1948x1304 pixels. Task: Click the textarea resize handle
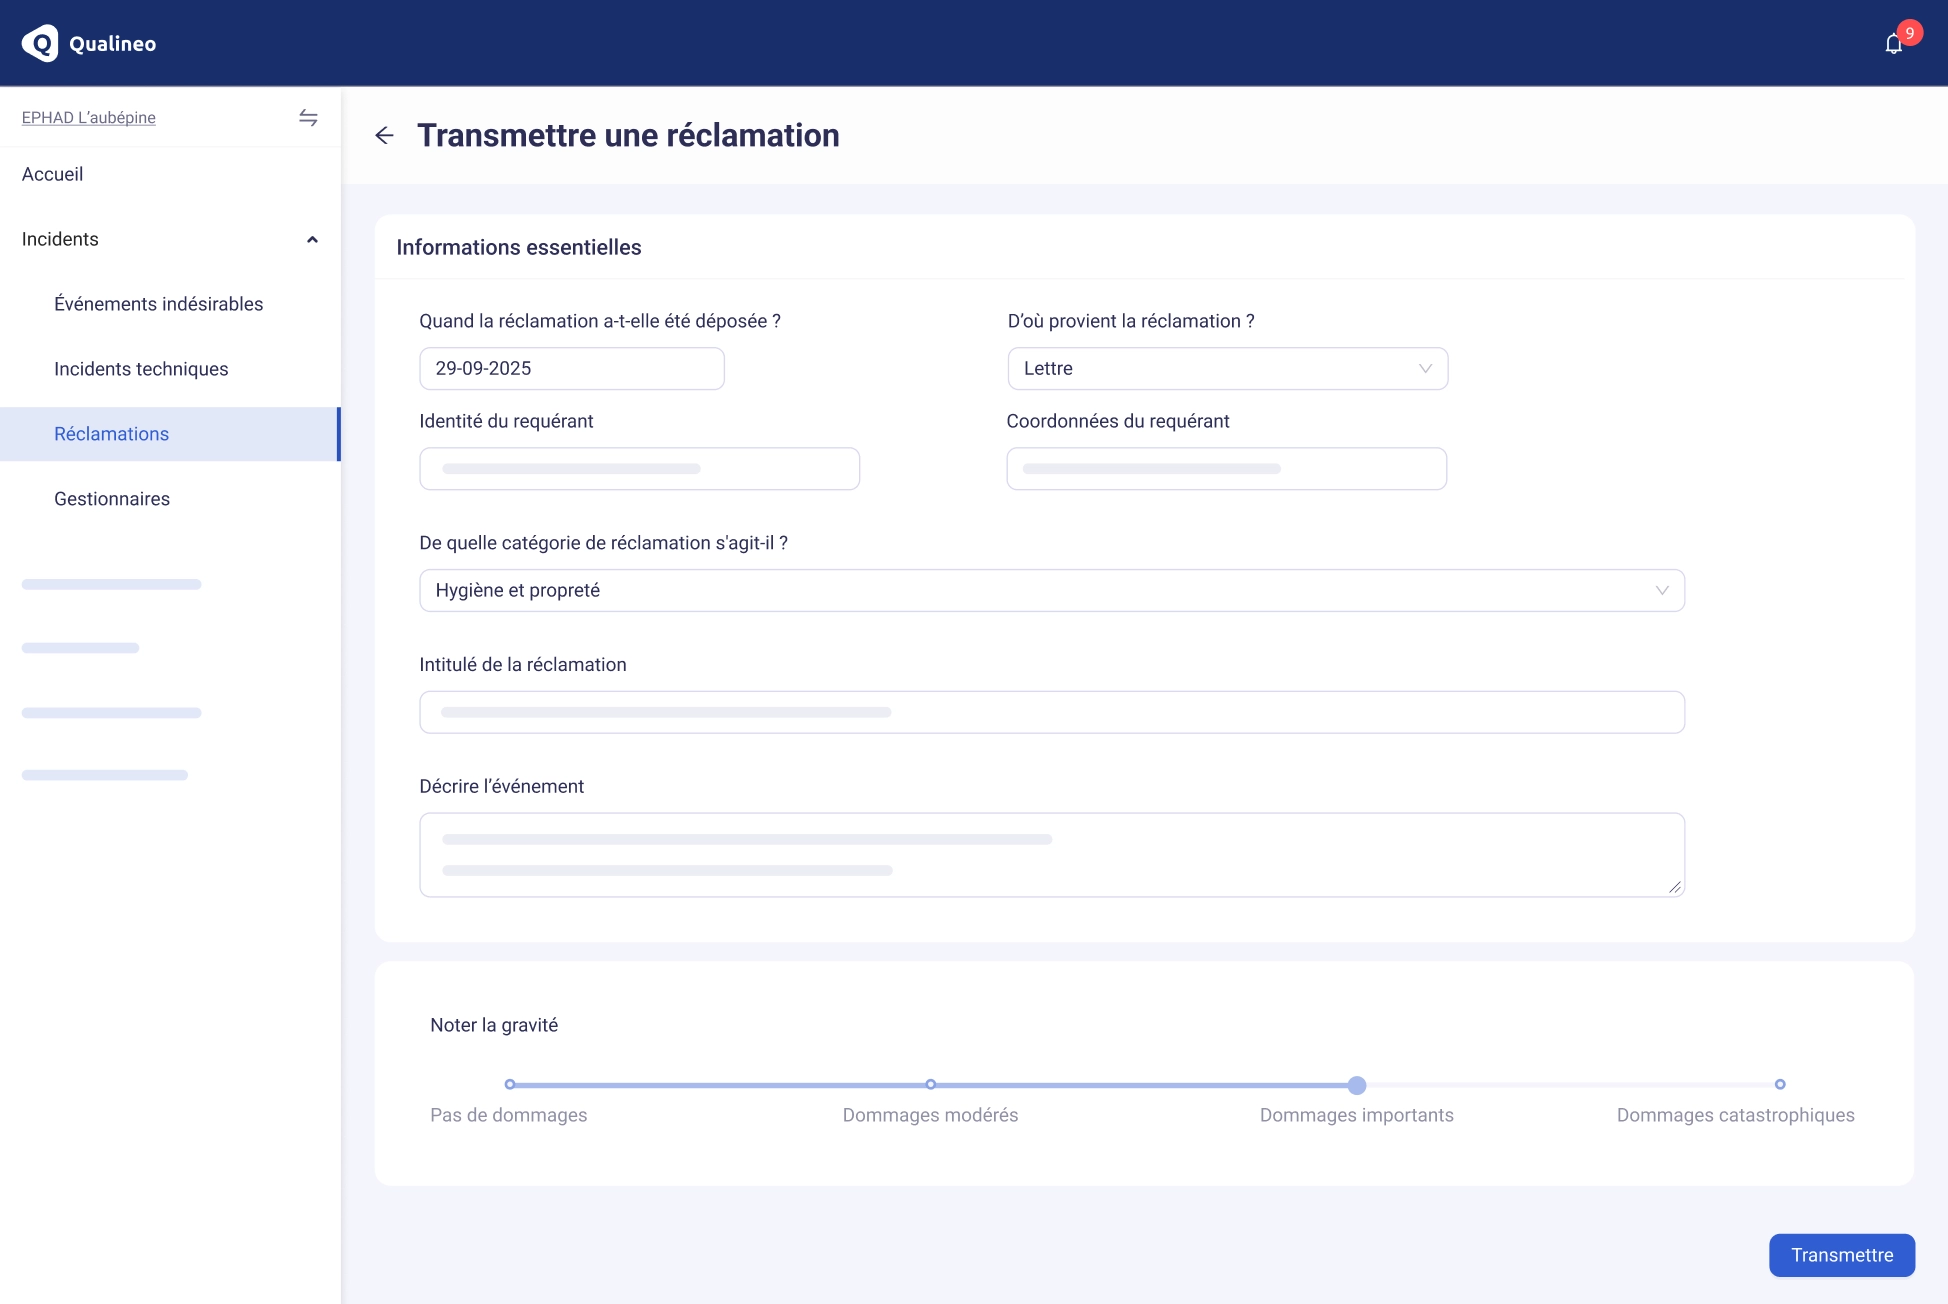[1674, 887]
